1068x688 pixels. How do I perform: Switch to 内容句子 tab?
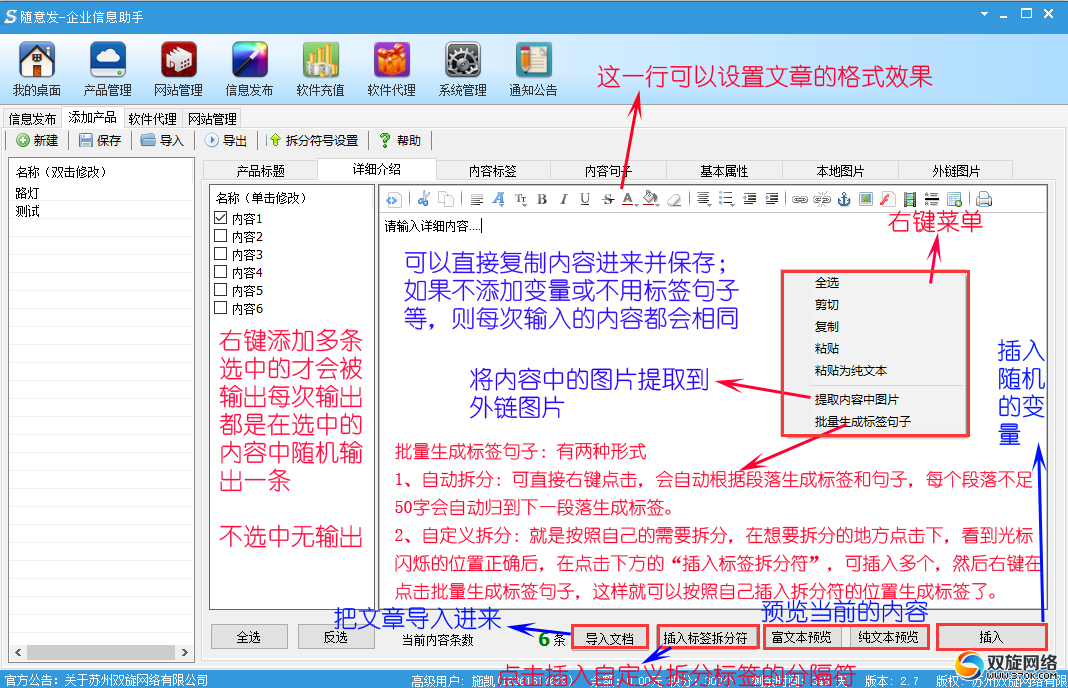click(x=608, y=171)
